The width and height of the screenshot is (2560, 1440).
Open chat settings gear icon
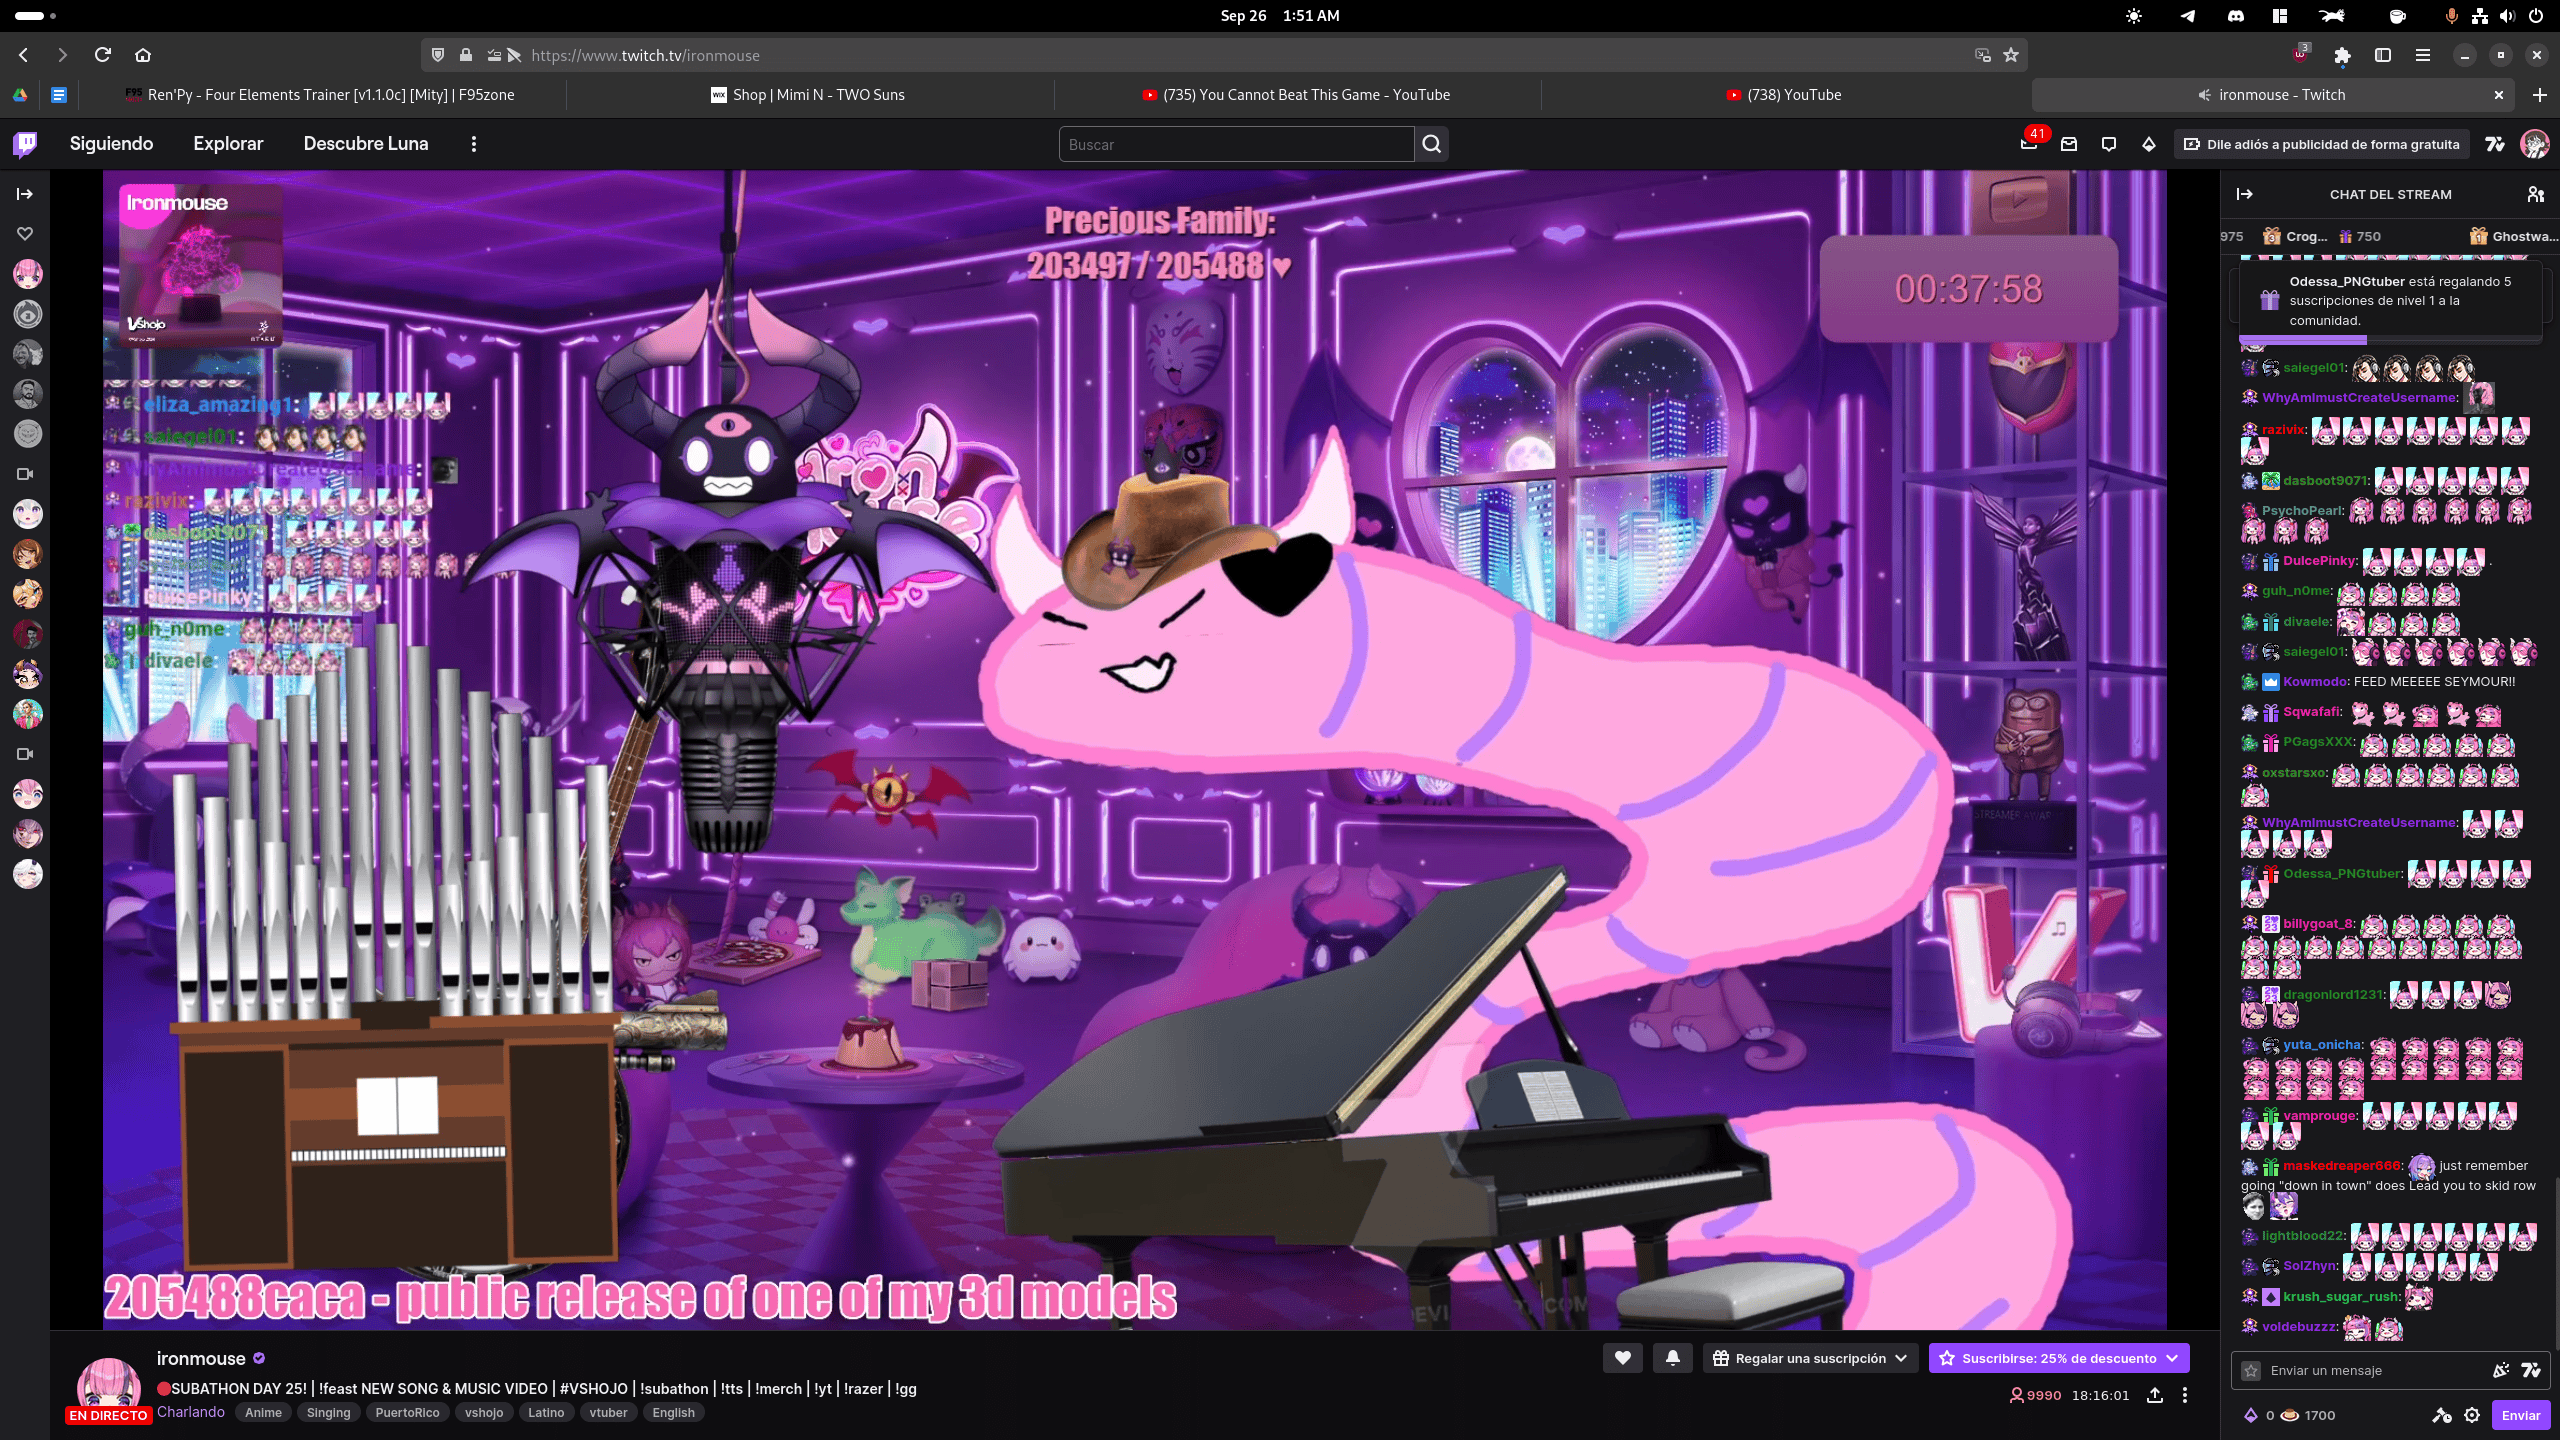tap(2472, 1415)
